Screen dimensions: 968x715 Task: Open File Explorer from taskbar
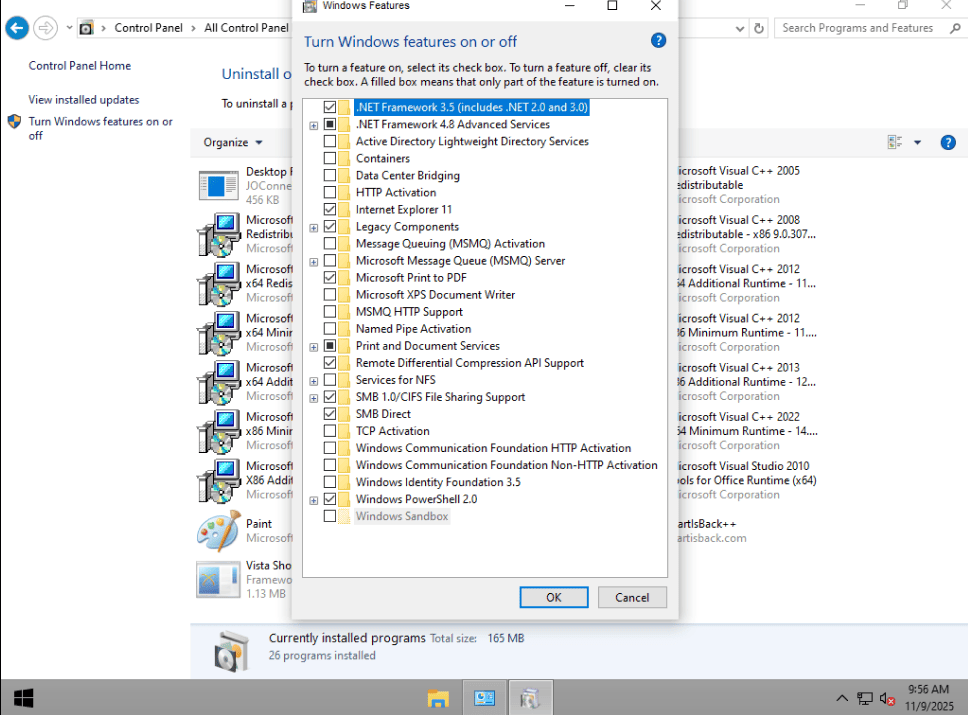tap(438, 698)
